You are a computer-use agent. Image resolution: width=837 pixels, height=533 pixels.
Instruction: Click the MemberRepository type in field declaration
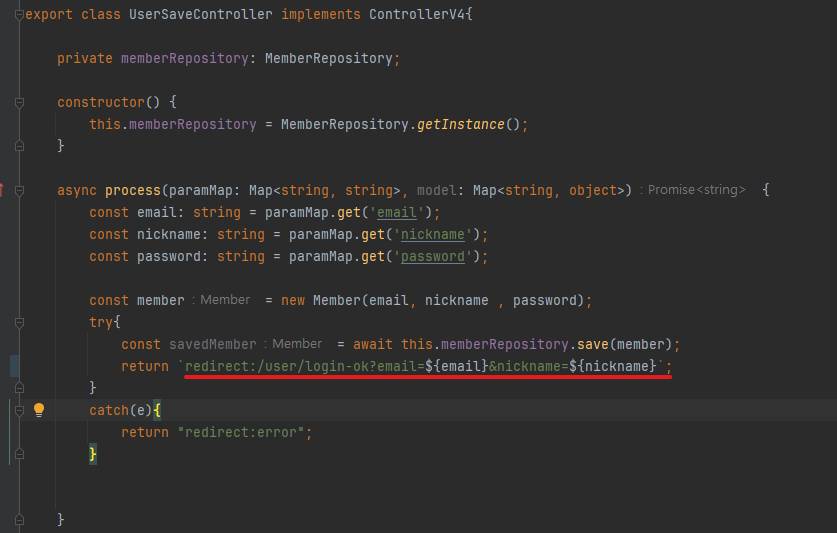click(x=328, y=58)
